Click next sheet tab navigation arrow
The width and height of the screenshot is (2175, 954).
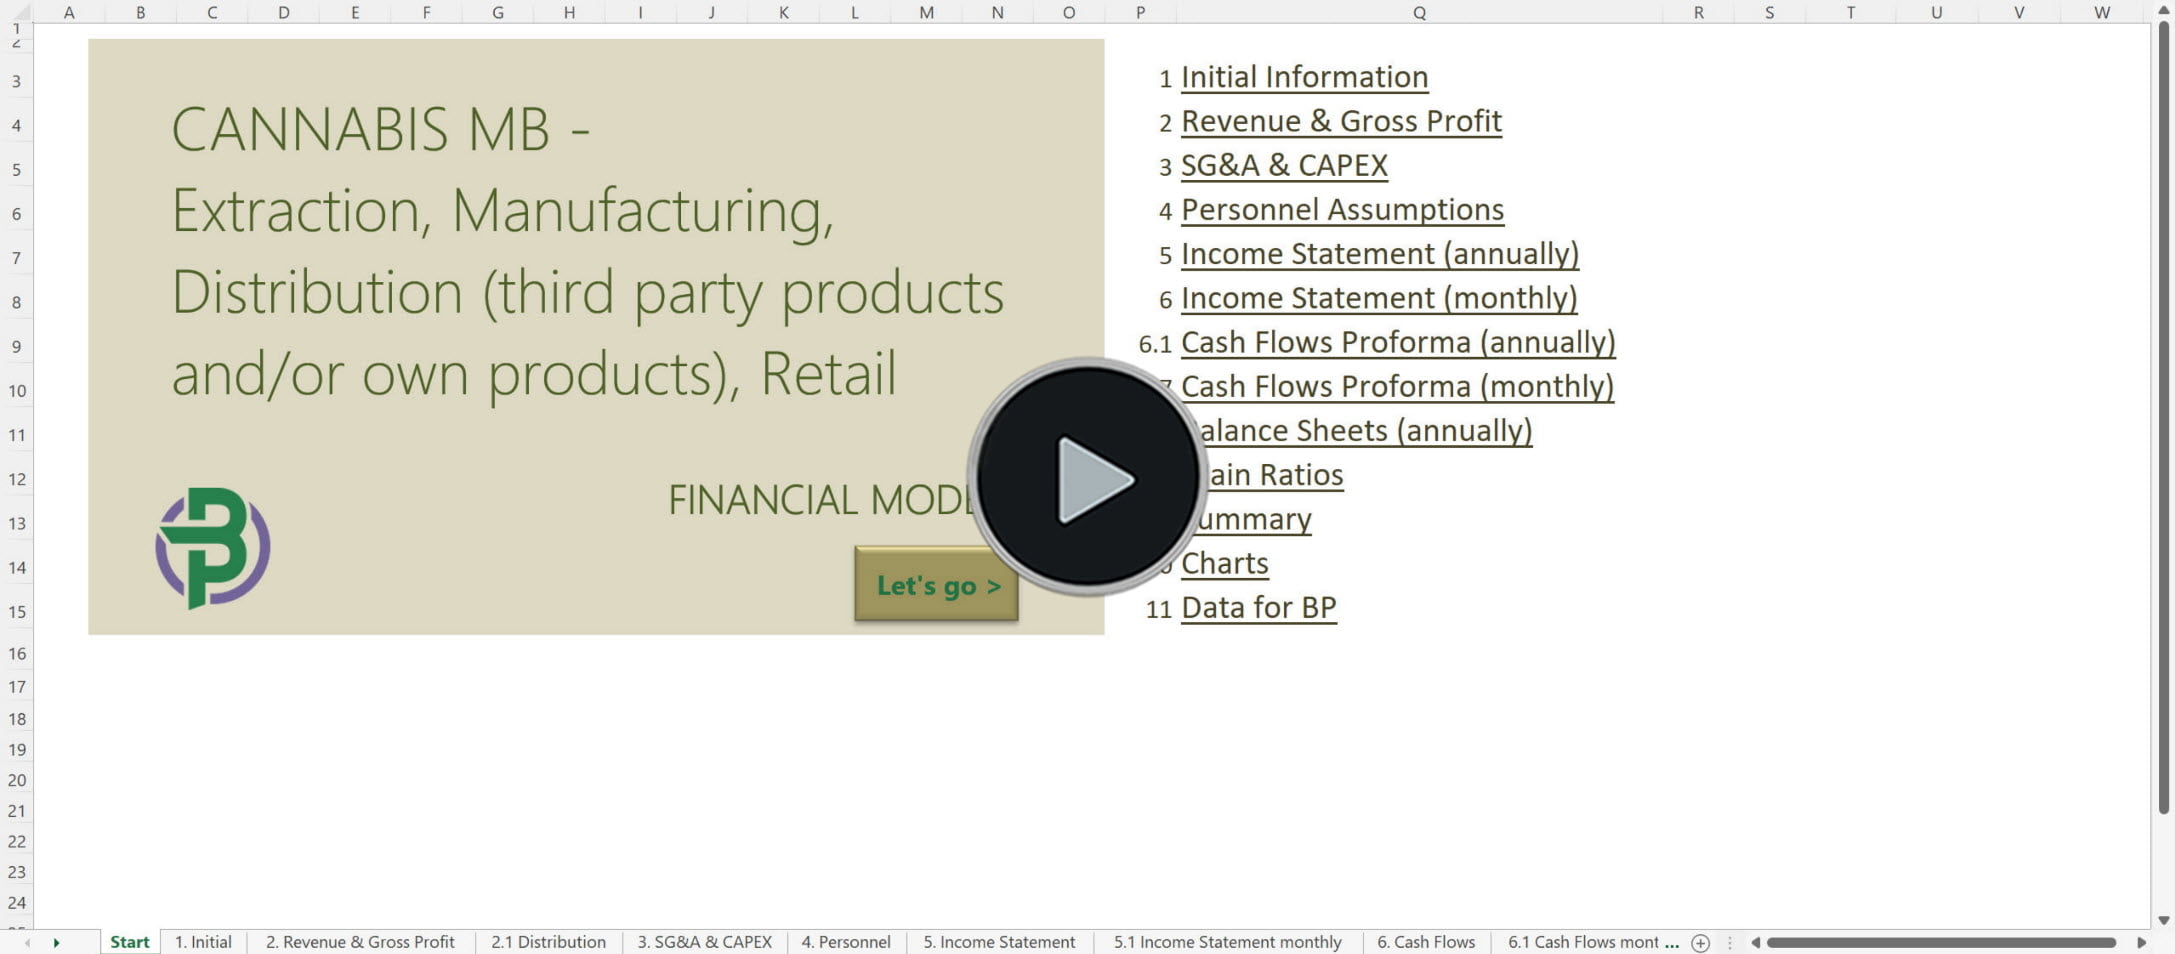pyautogui.click(x=57, y=942)
